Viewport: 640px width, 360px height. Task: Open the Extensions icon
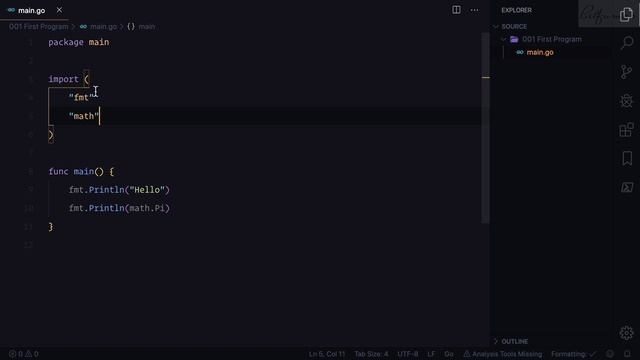click(627, 130)
